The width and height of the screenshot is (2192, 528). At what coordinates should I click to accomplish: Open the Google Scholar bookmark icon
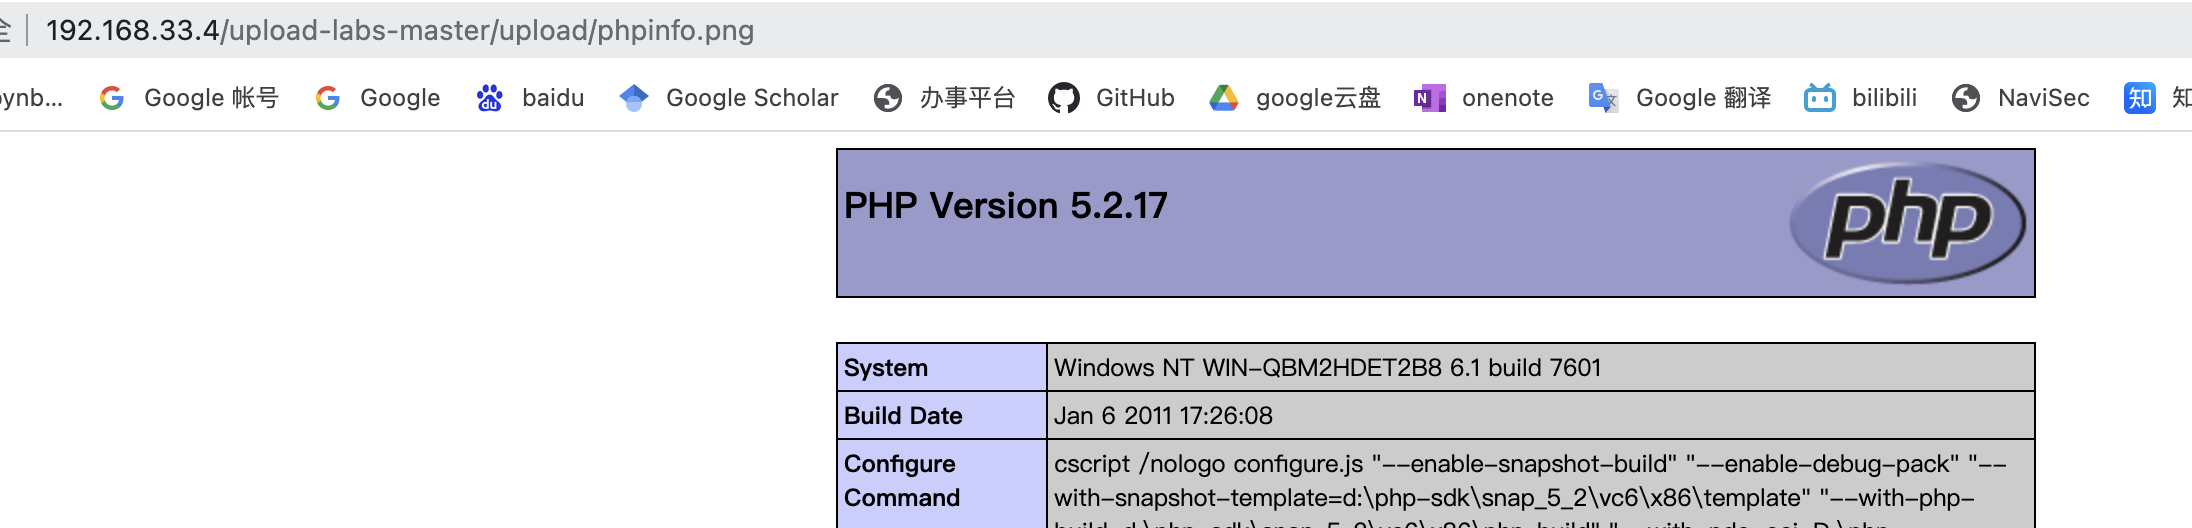point(634,98)
